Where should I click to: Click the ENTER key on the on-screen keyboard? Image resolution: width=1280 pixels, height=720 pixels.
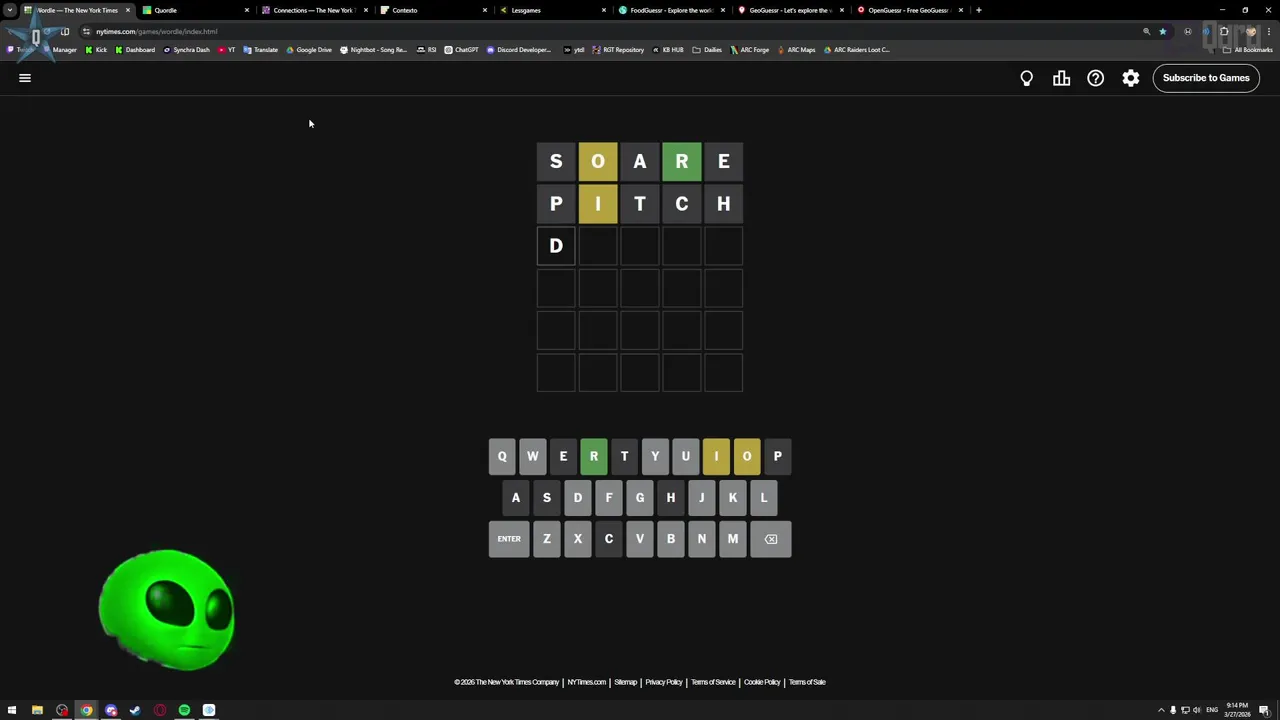pyautogui.click(x=509, y=539)
